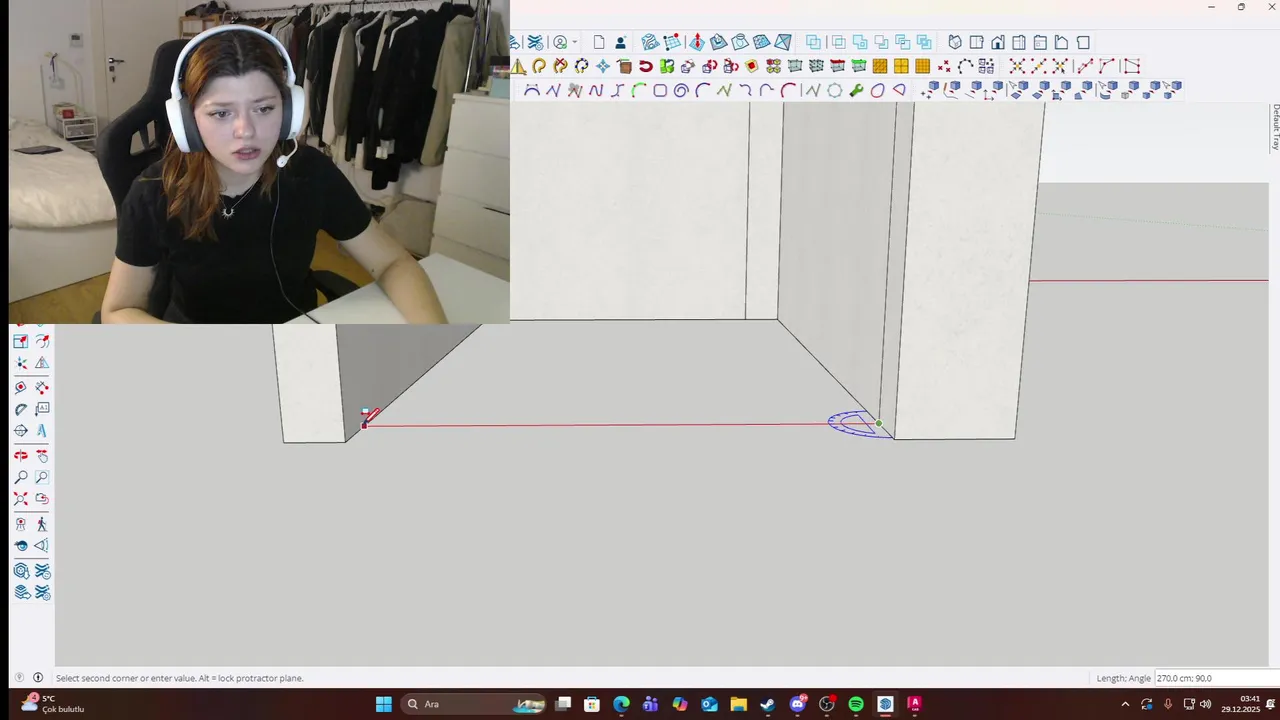Click the blank new document icon
Viewport: 1280px width, 720px height.
pos(599,42)
